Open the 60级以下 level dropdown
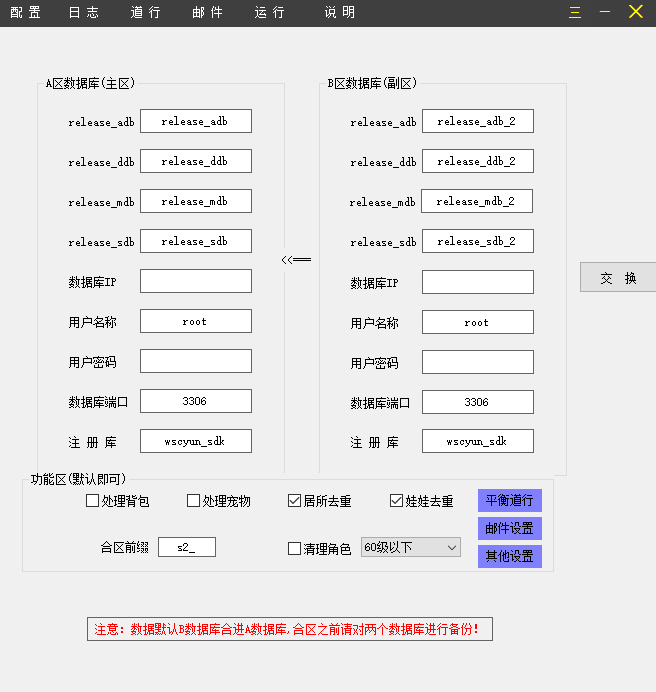This screenshot has width=656, height=692. coord(410,547)
